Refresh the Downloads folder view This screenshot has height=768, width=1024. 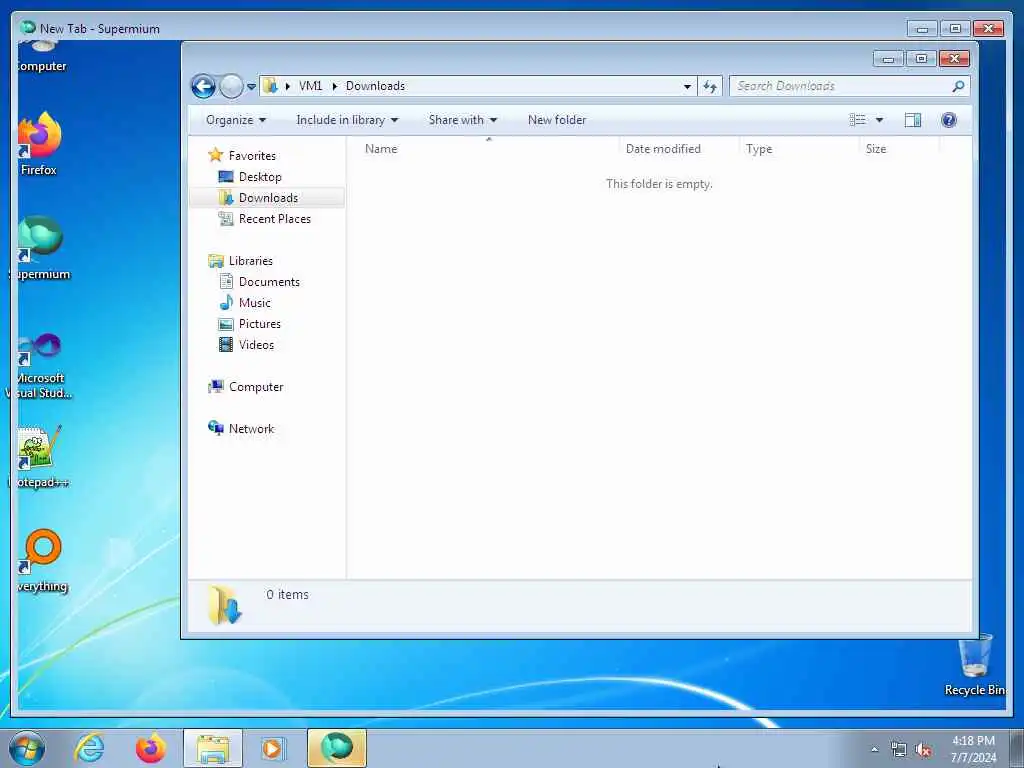tap(710, 86)
